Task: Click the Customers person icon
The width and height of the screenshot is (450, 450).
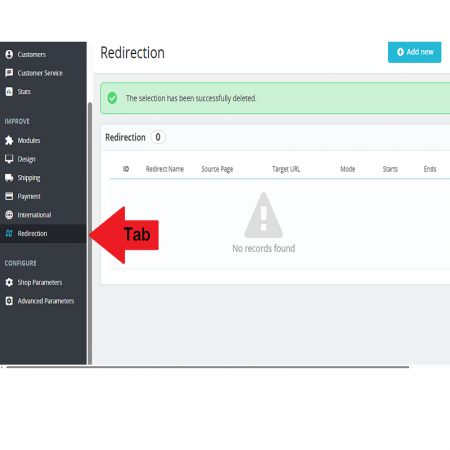Action: pyautogui.click(x=9, y=54)
